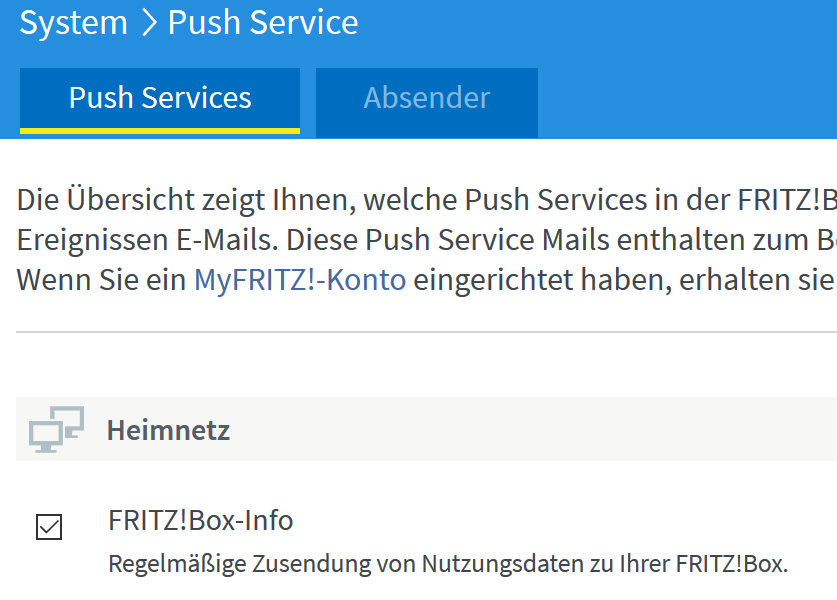Open the Absender tab

pos(427,98)
